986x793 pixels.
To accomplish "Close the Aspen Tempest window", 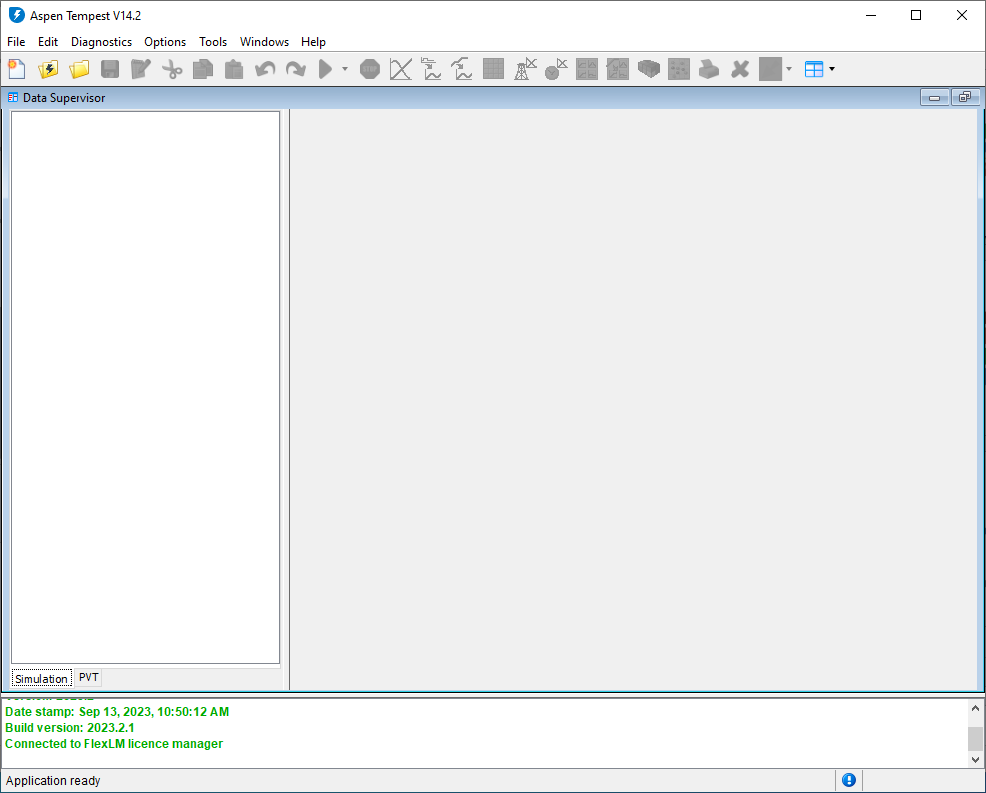I will point(962,15).
